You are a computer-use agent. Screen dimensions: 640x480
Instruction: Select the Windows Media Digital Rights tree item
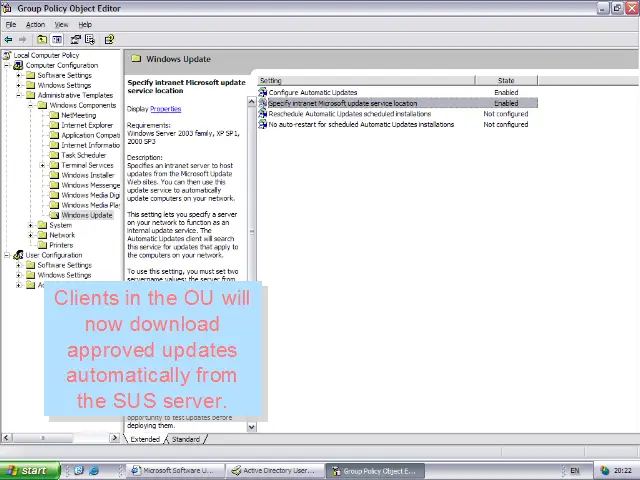[x=90, y=195]
